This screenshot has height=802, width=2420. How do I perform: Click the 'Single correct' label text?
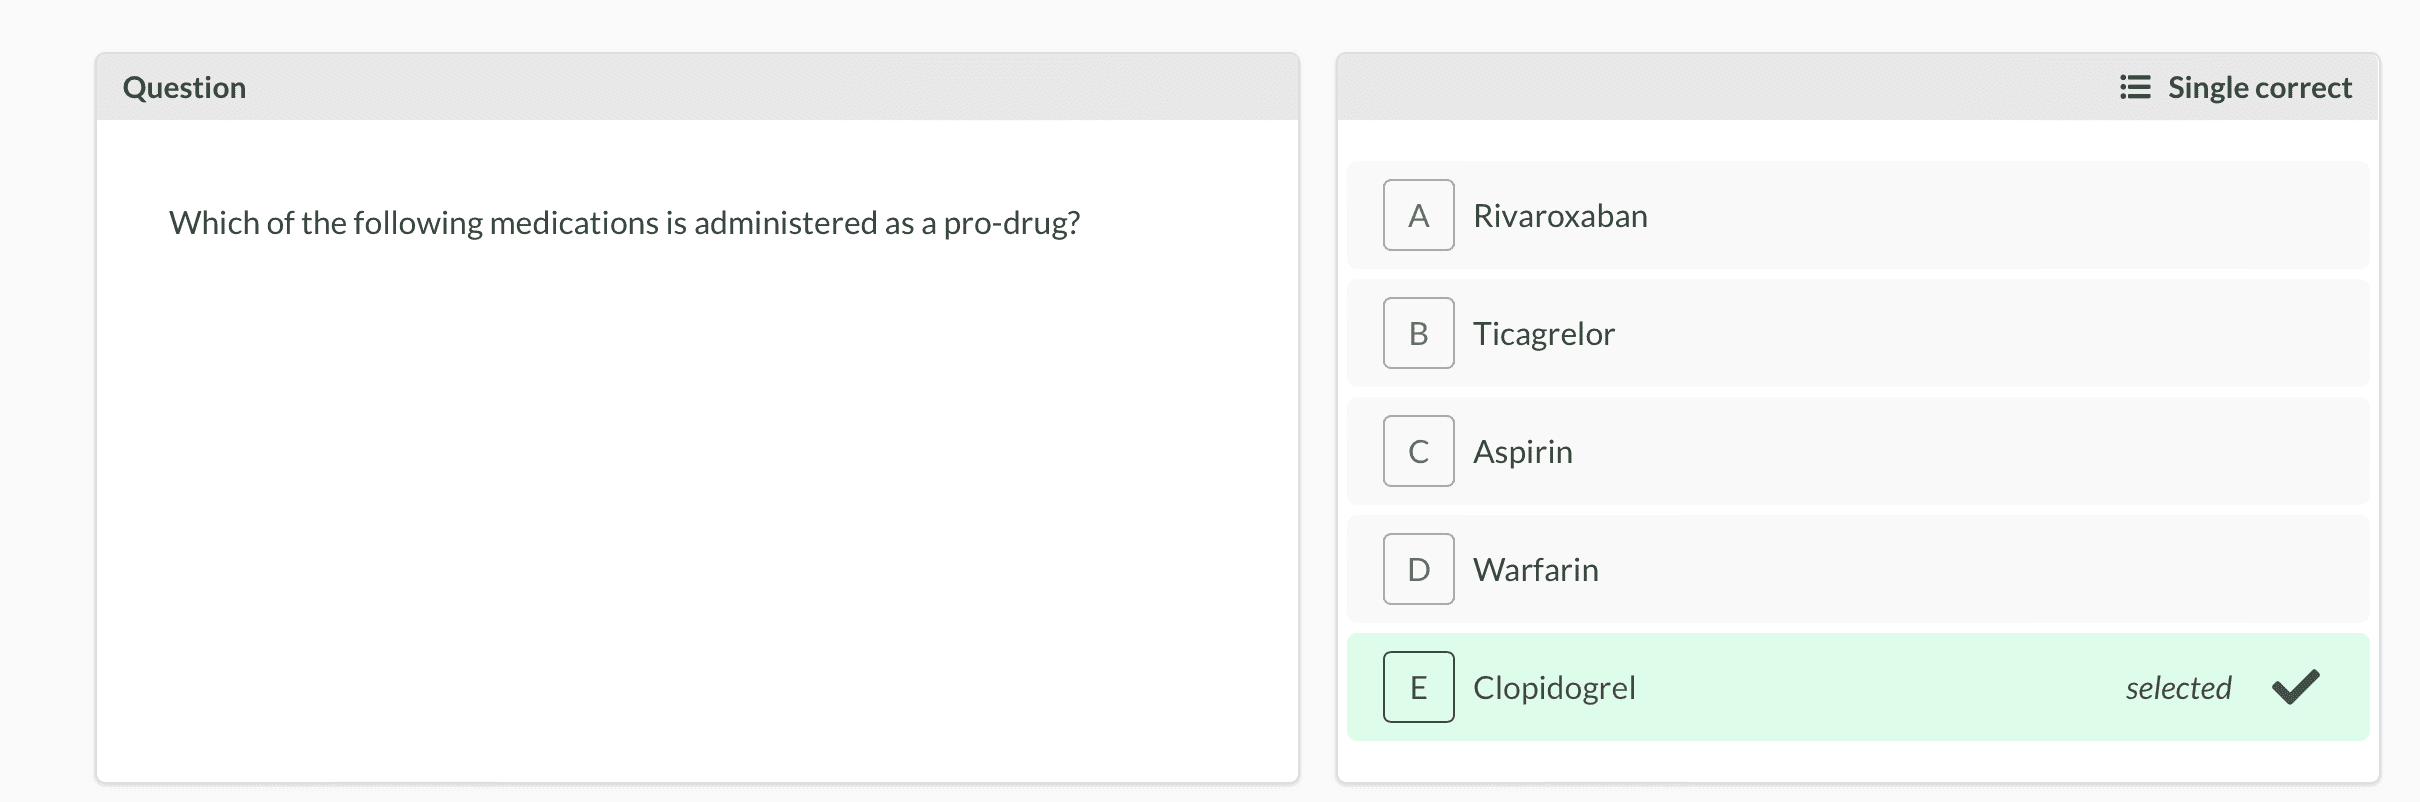[x=2259, y=88]
